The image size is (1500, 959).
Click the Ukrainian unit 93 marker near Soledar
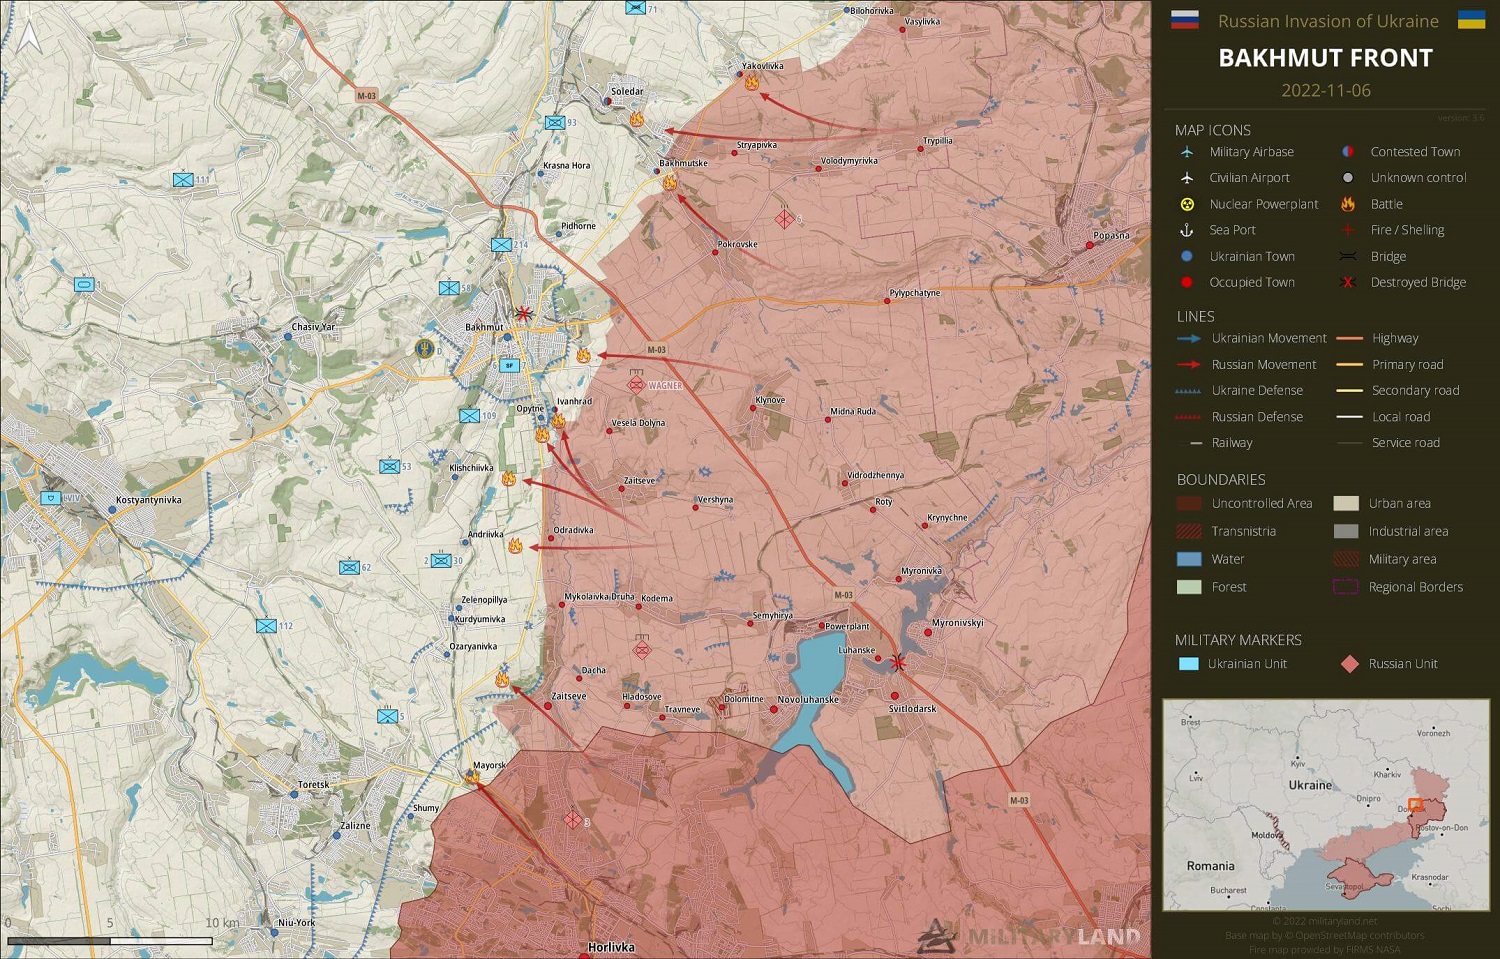(555, 123)
